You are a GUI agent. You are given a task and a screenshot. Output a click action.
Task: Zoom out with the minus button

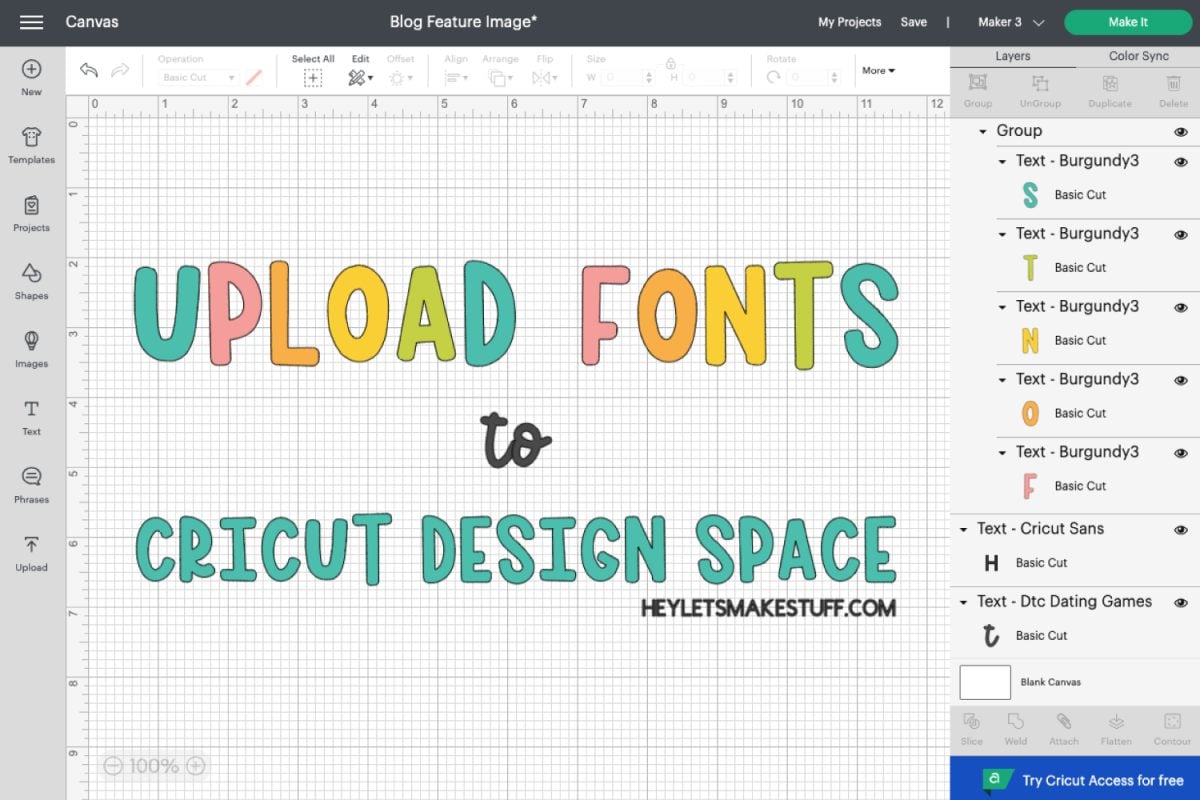tap(113, 766)
